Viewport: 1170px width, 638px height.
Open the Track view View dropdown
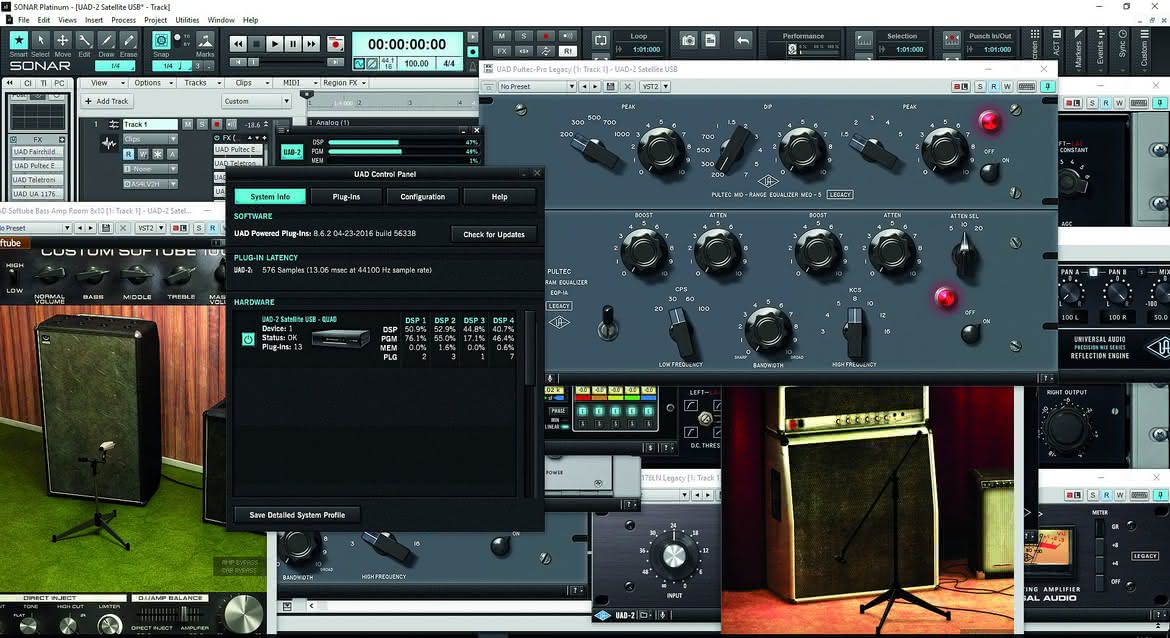click(x=104, y=83)
